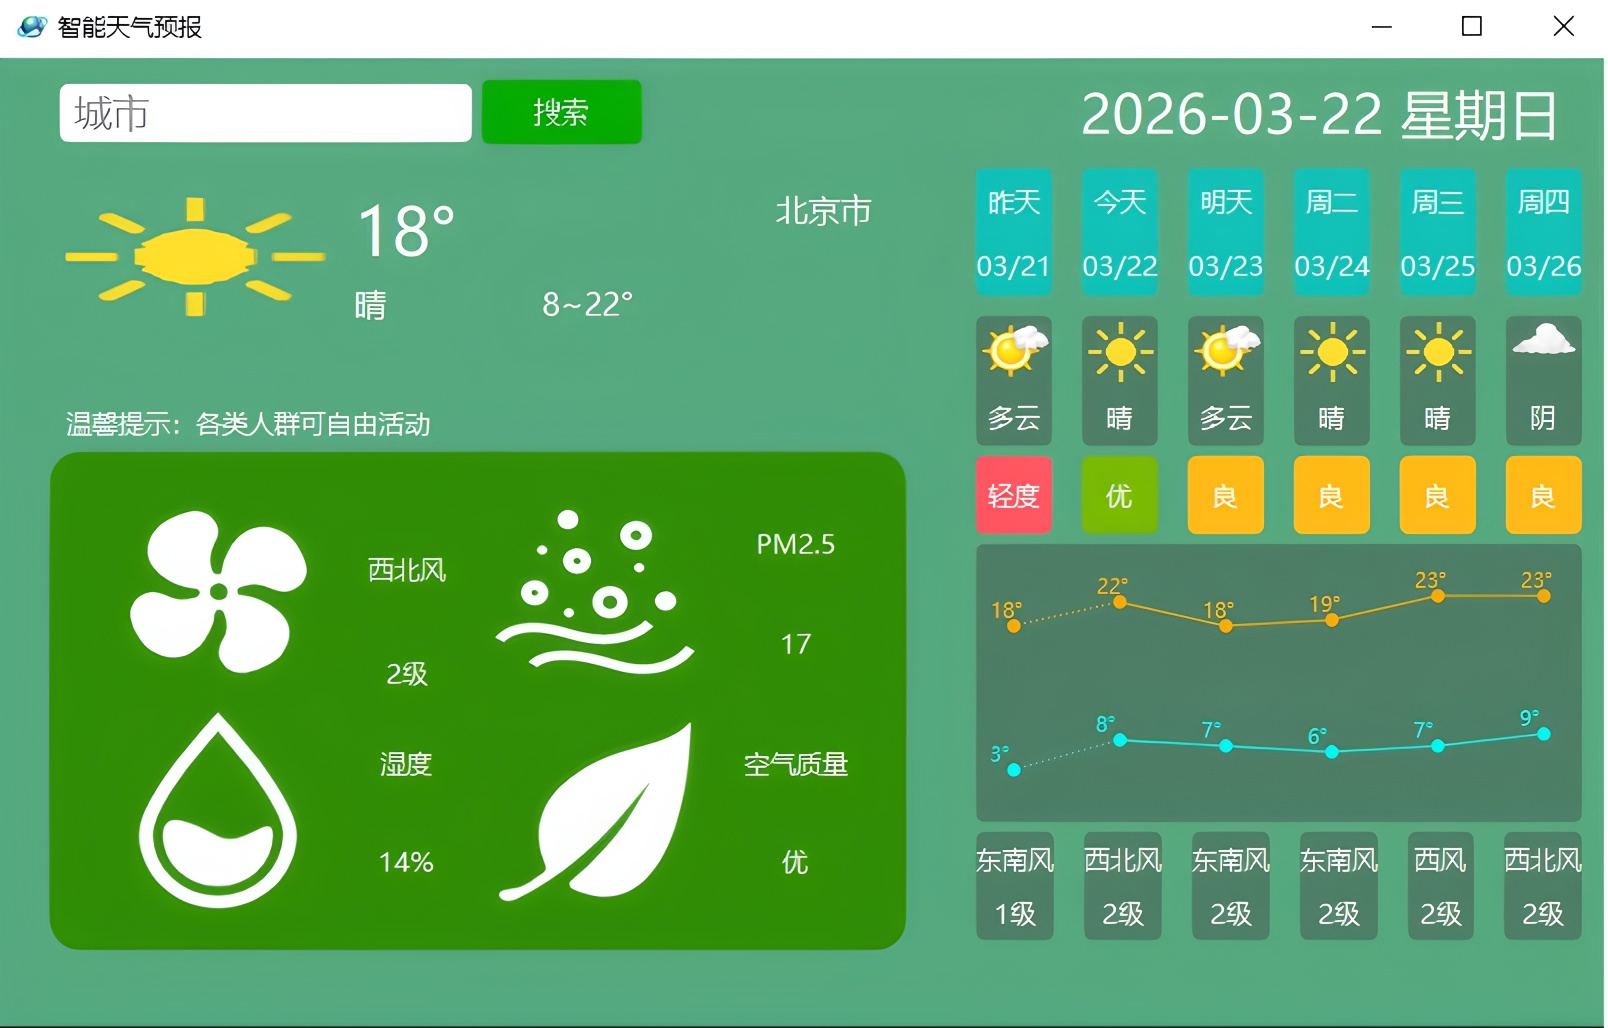Minimize the 智能天气预报 window
Screen dimensions: 1608x1028
point(1382,27)
